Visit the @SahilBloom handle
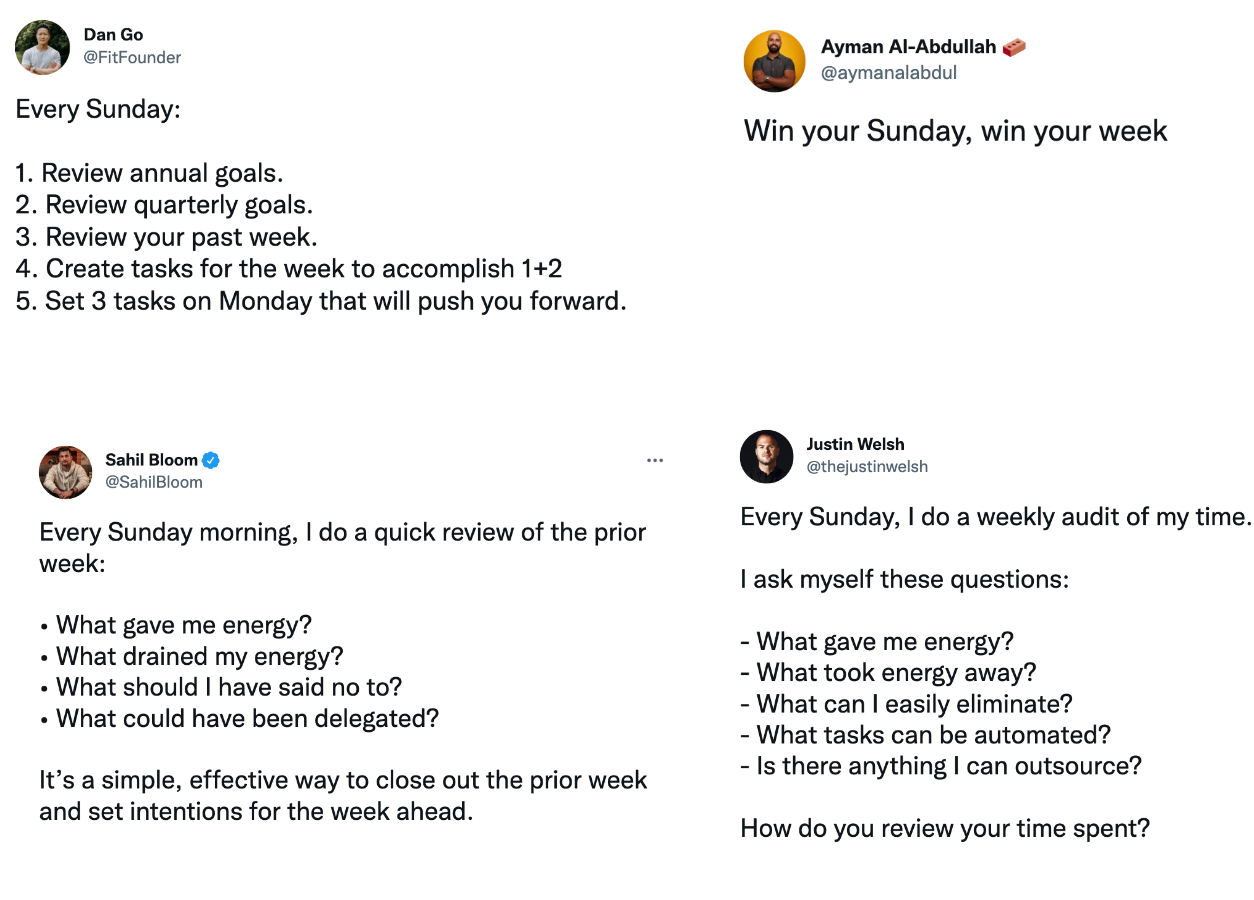 [154, 482]
